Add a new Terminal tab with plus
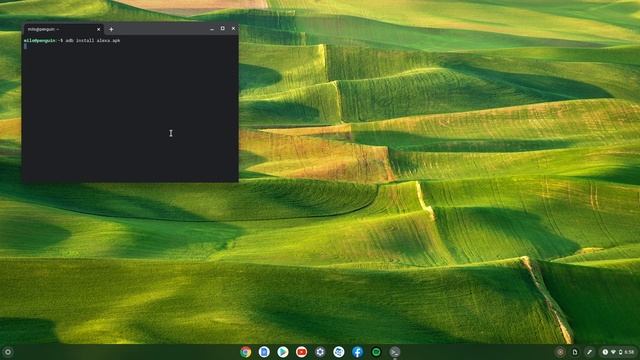 pyautogui.click(x=111, y=29)
